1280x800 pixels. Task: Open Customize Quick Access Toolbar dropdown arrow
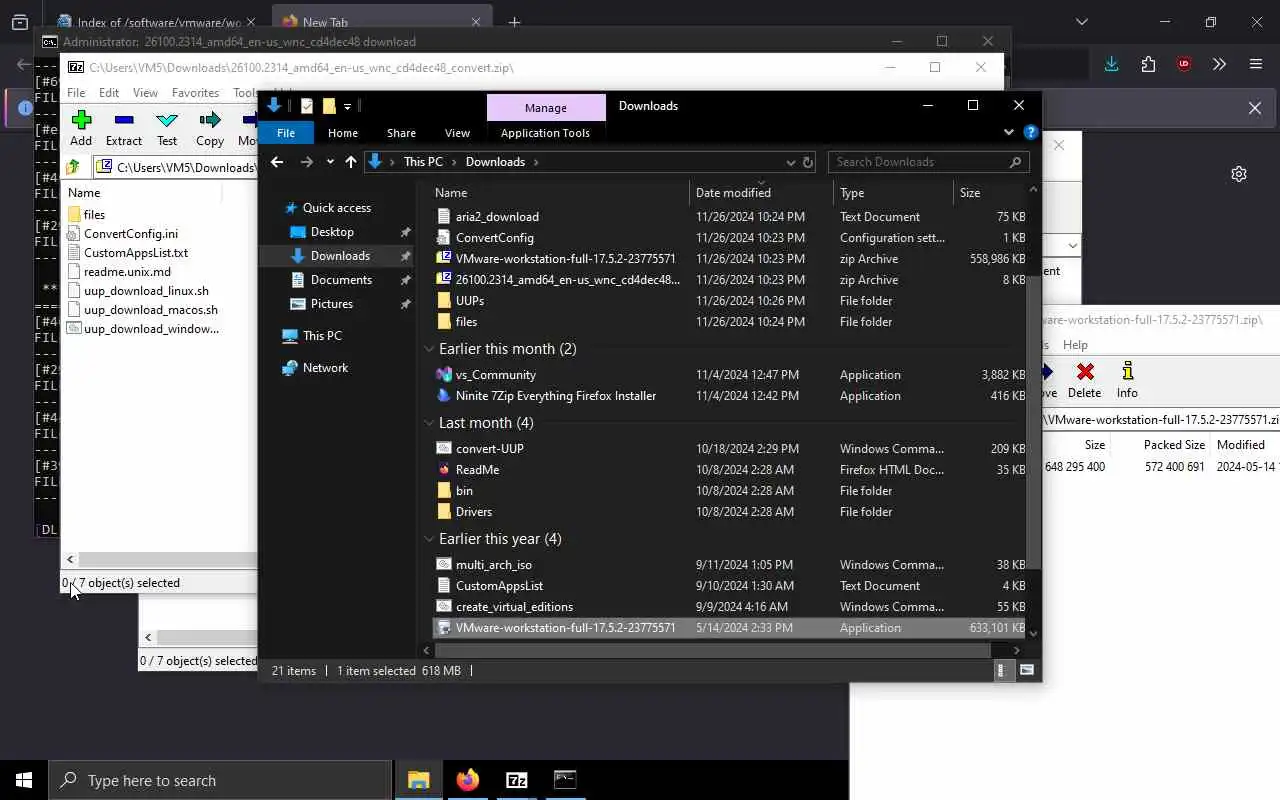point(348,106)
